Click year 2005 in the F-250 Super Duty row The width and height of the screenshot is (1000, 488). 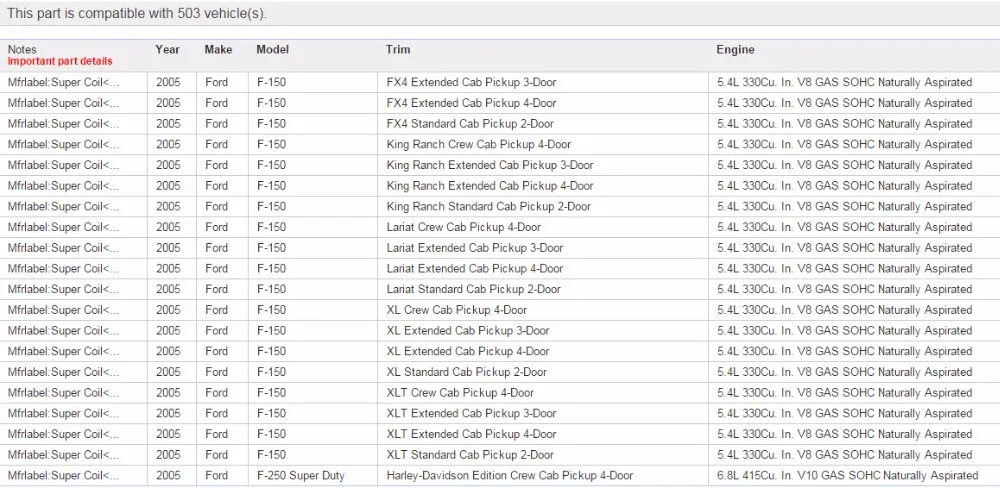[168, 476]
